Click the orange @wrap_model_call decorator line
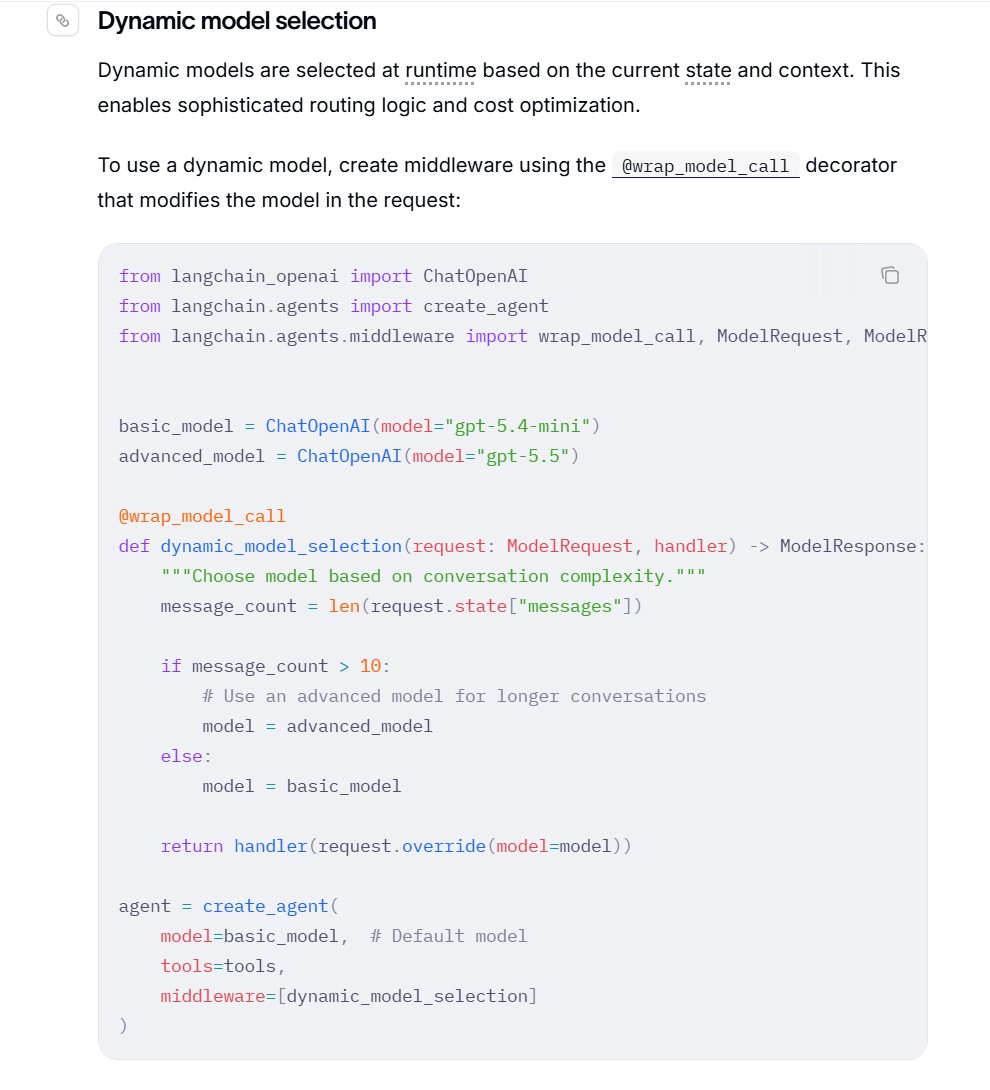The height and width of the screenshot is (1090, 990). 202,516
